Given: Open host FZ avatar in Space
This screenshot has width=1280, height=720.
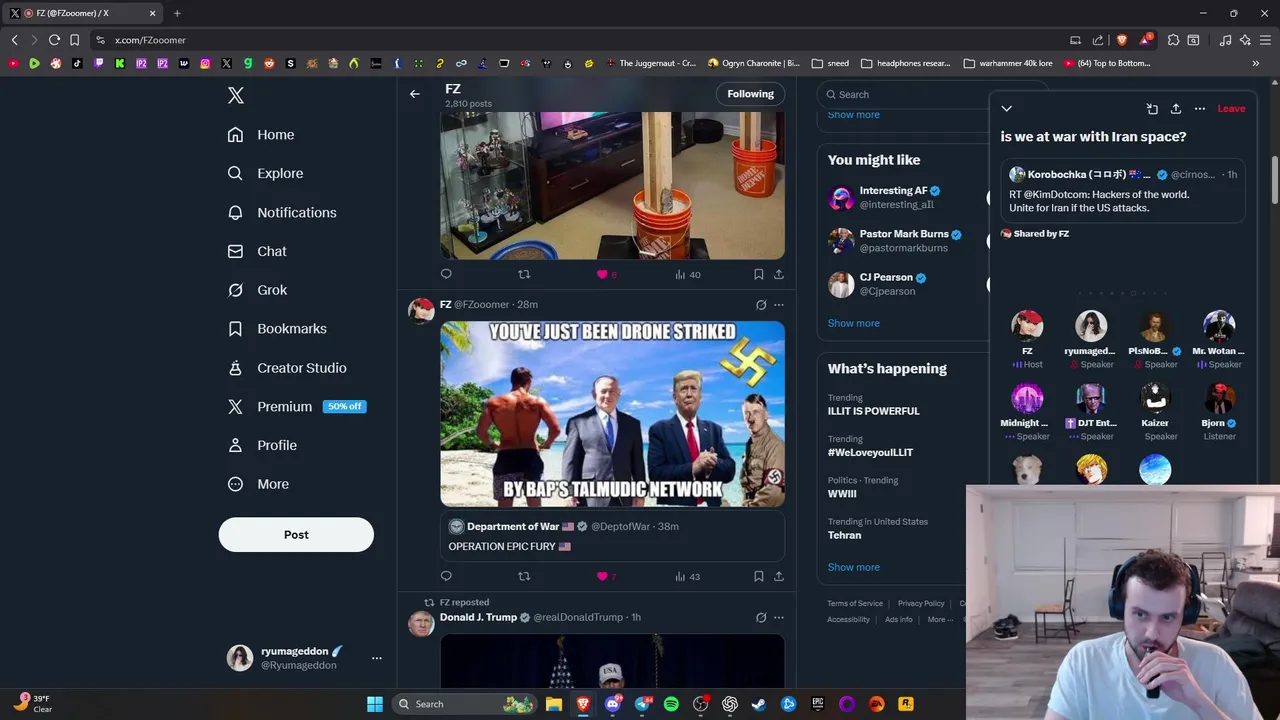Looking at the screenshot, I should pyautogui.click(x=1027, y=326).
